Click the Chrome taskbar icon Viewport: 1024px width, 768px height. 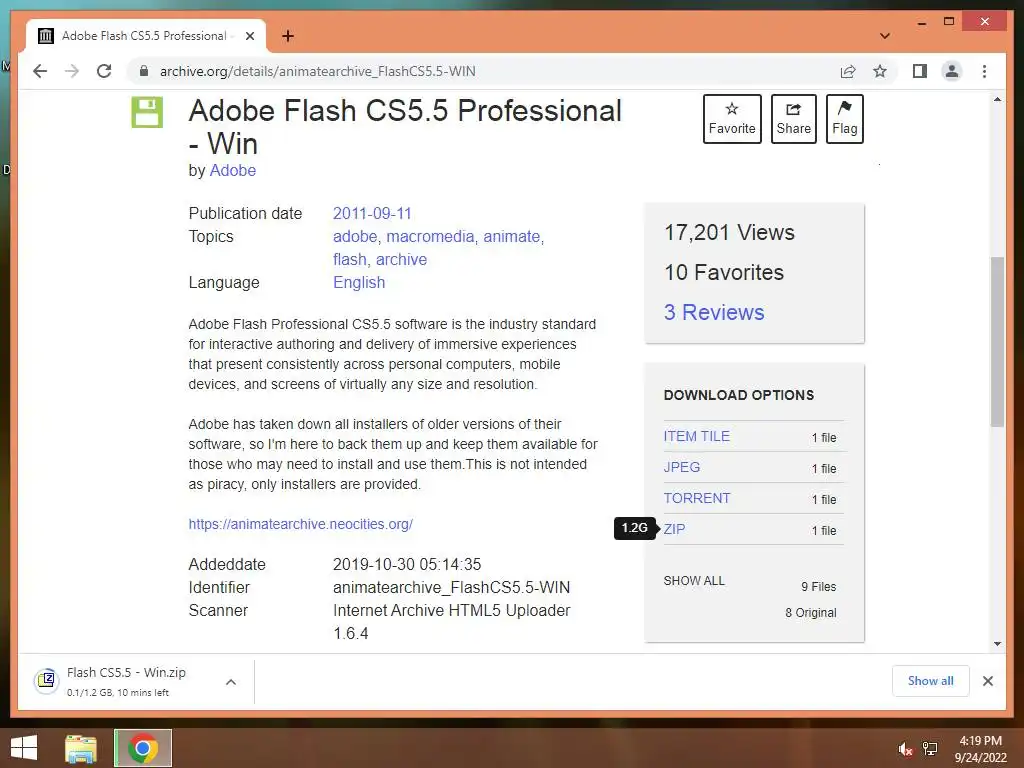pyautogui.click(x=143, y=748)
